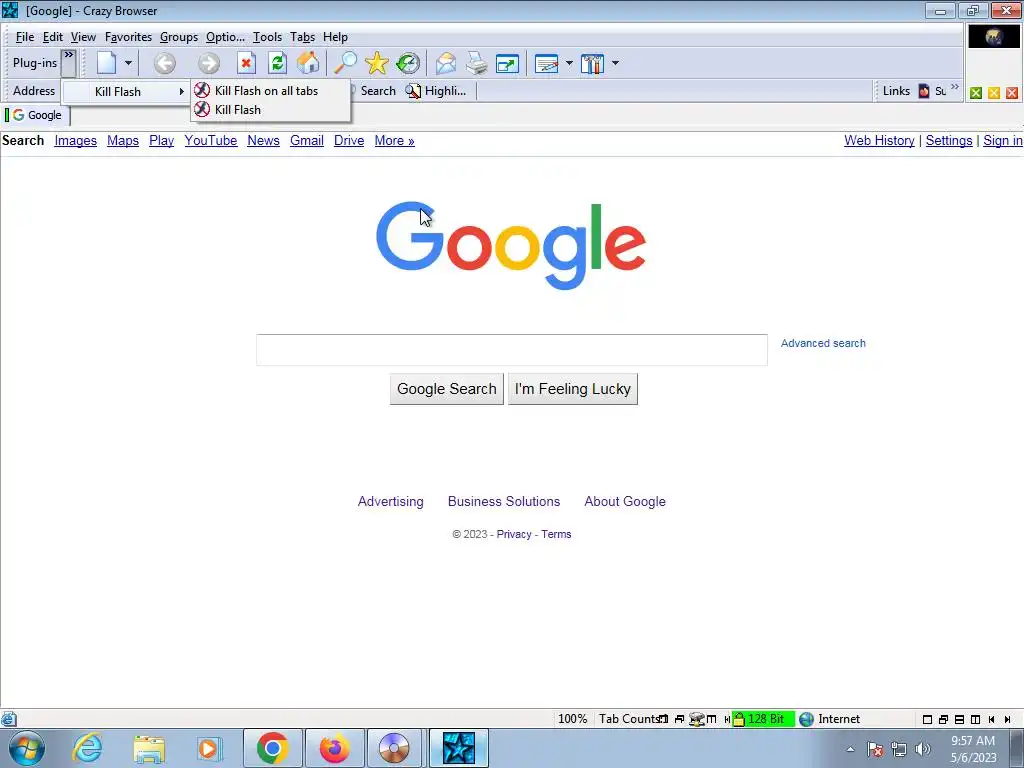Open the Edit menu
Viewport: 1024px width, 768px height.
click(x=53, y=37)
